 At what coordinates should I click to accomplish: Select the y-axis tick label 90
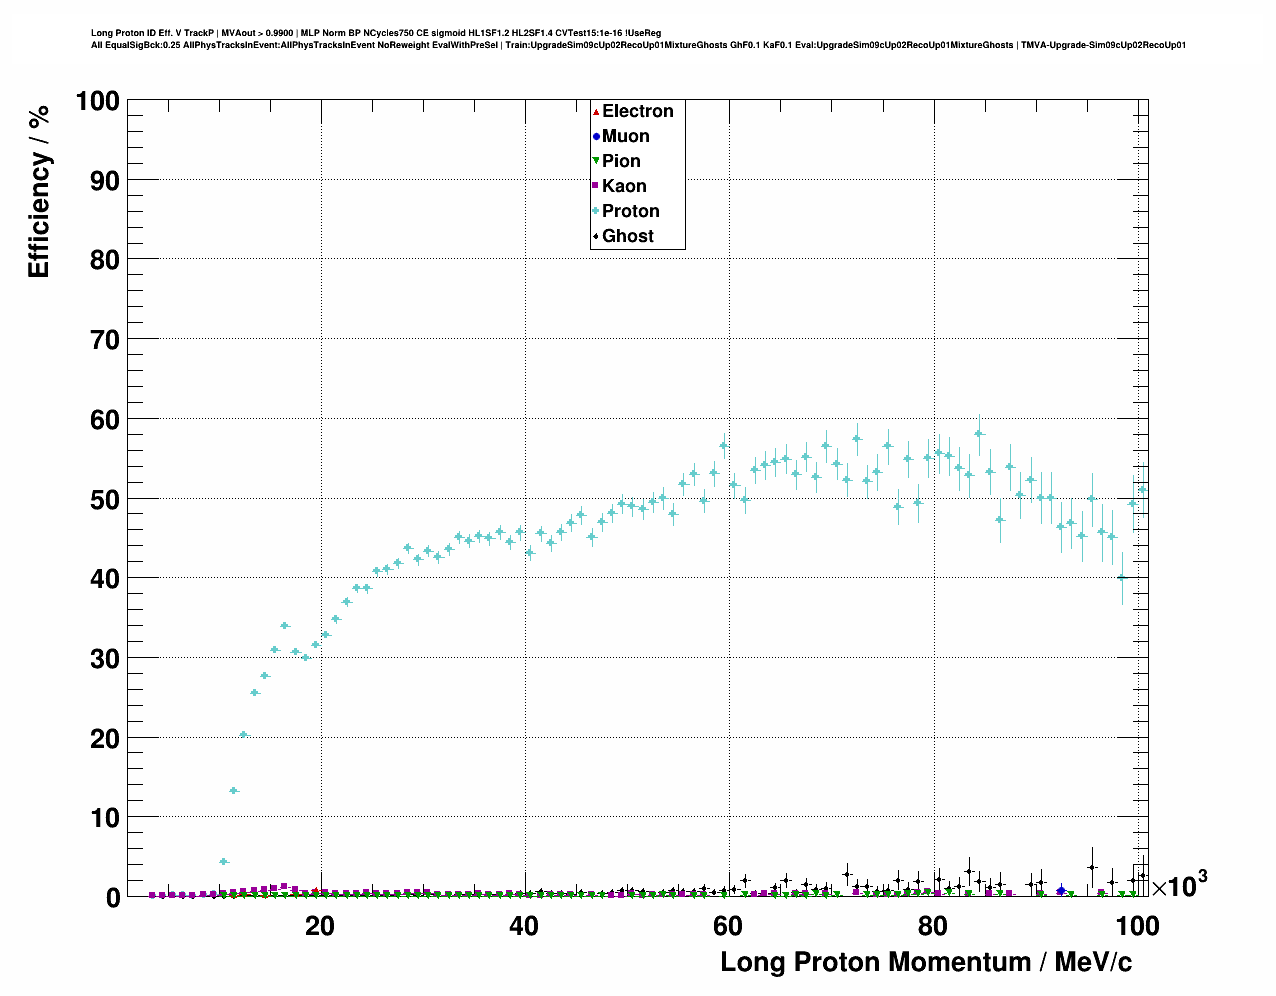point(99,180)
